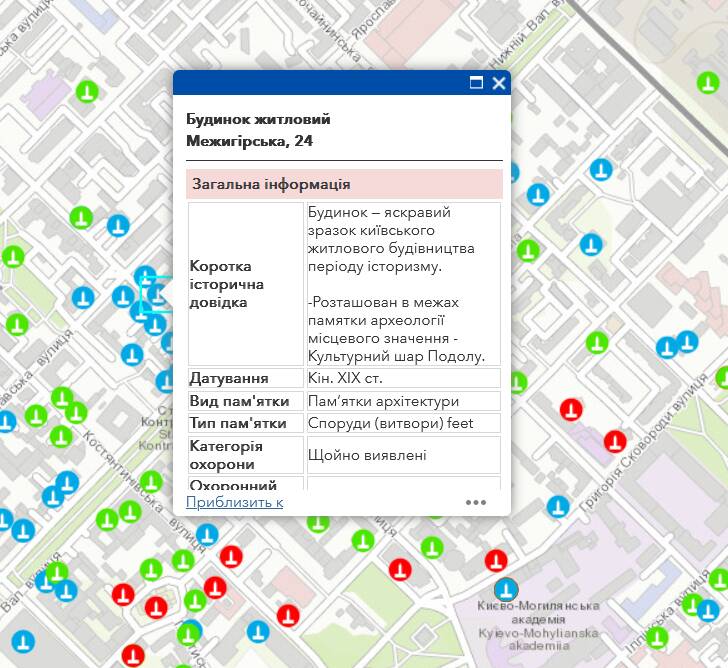This screenshot has width=728, height=668.
Task: Select green marker in the map's top-left area
Action: [88, 92]
